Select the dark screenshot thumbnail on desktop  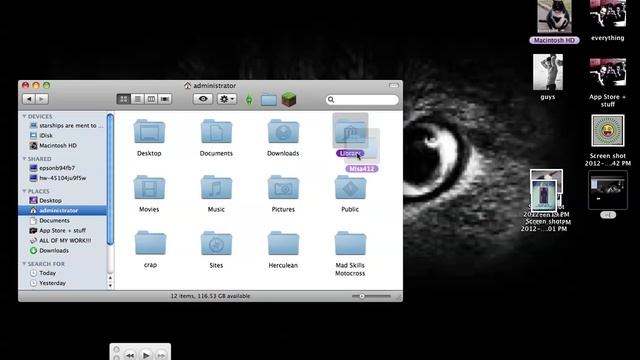[608, 190]
